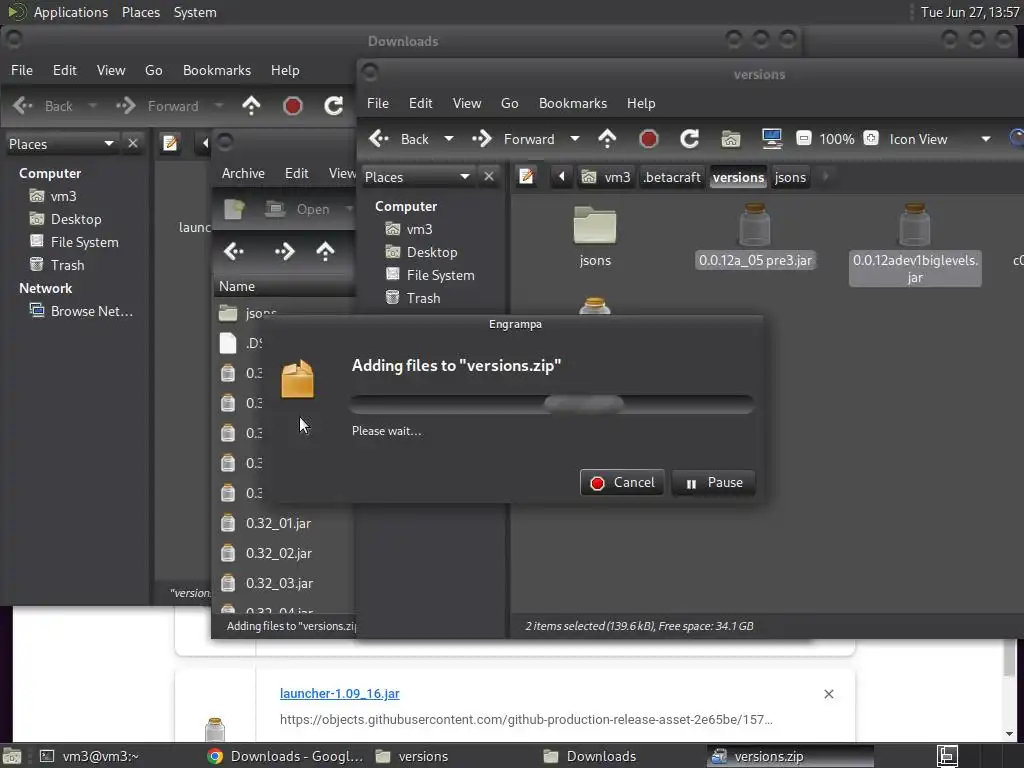Open File menu in versions window

tap(377, 103)
